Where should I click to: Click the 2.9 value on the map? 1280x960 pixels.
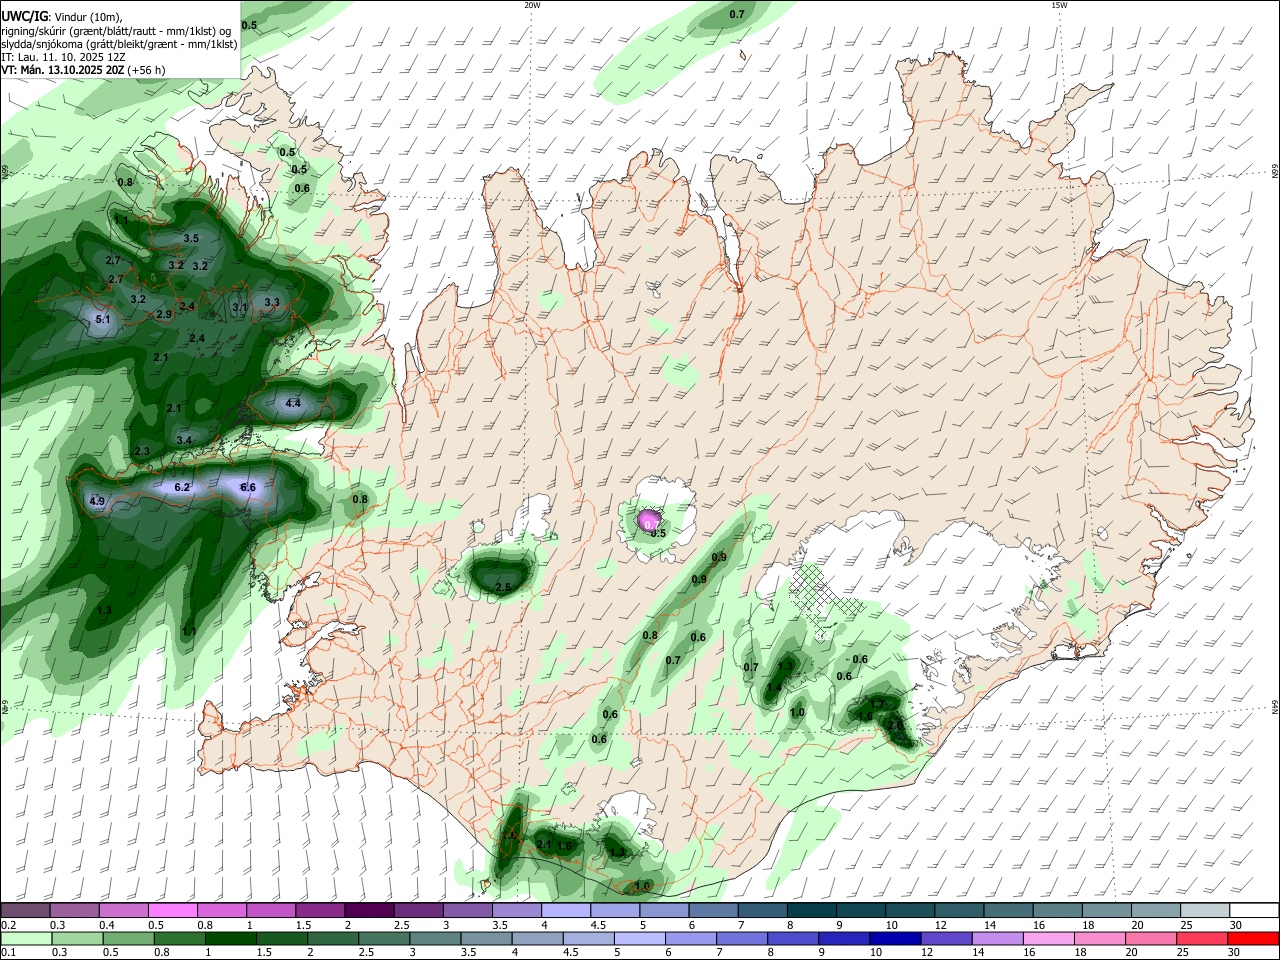165,314
